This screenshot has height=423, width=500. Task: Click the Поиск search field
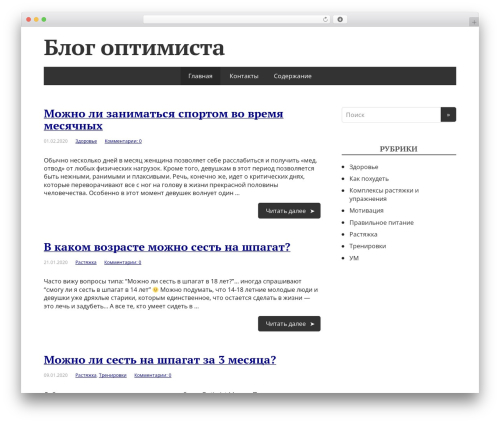coord(391,115)
